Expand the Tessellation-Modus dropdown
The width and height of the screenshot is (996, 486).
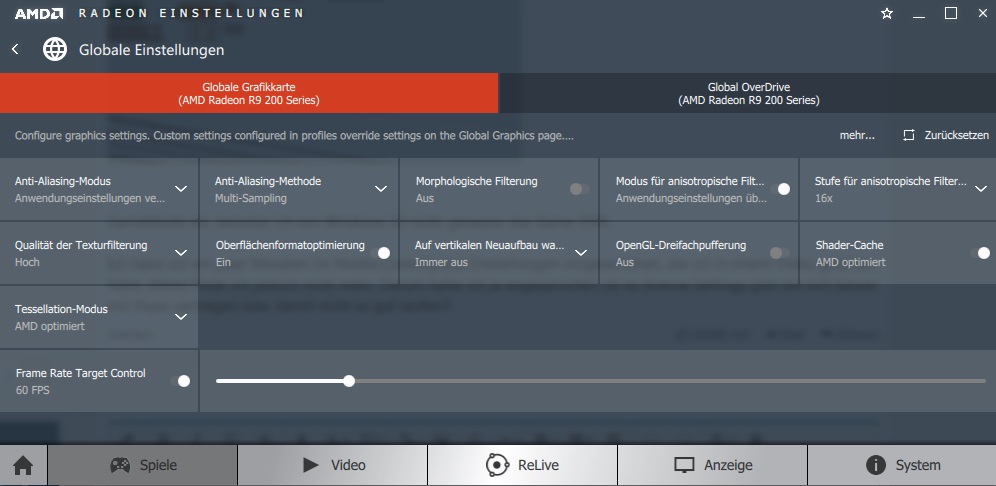click(x=181, y=316)
